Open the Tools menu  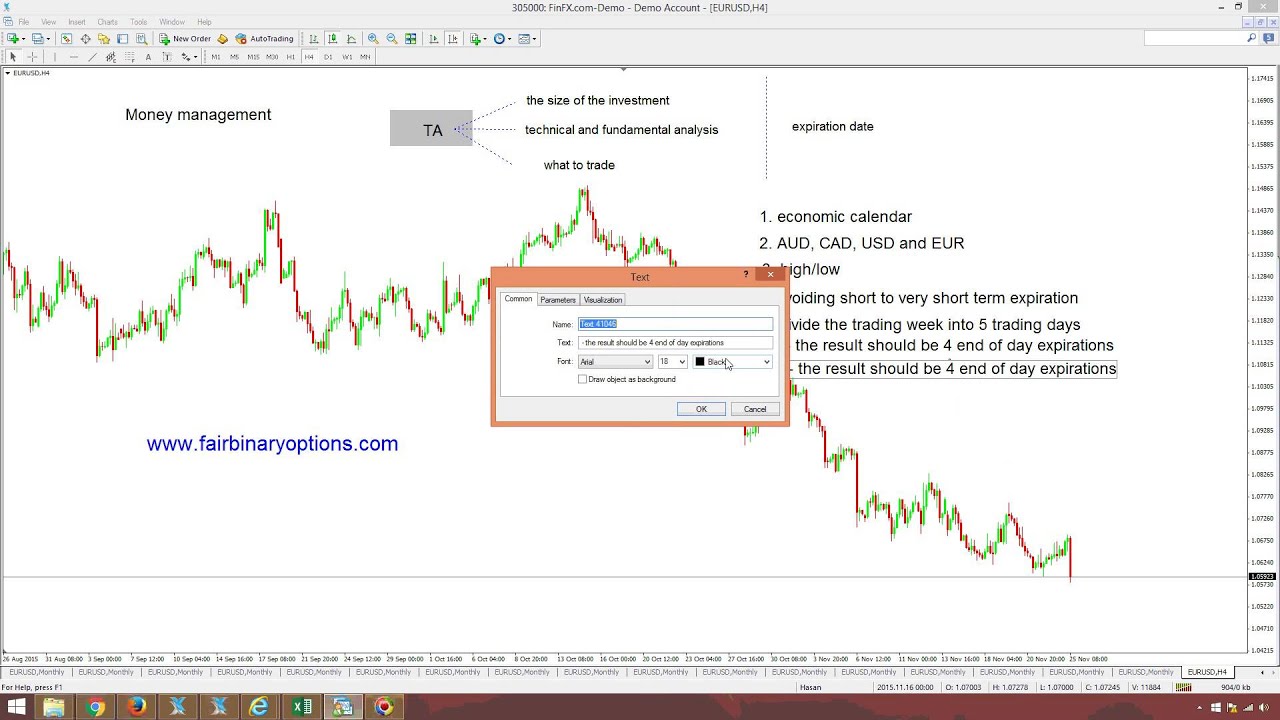point(138,22)
